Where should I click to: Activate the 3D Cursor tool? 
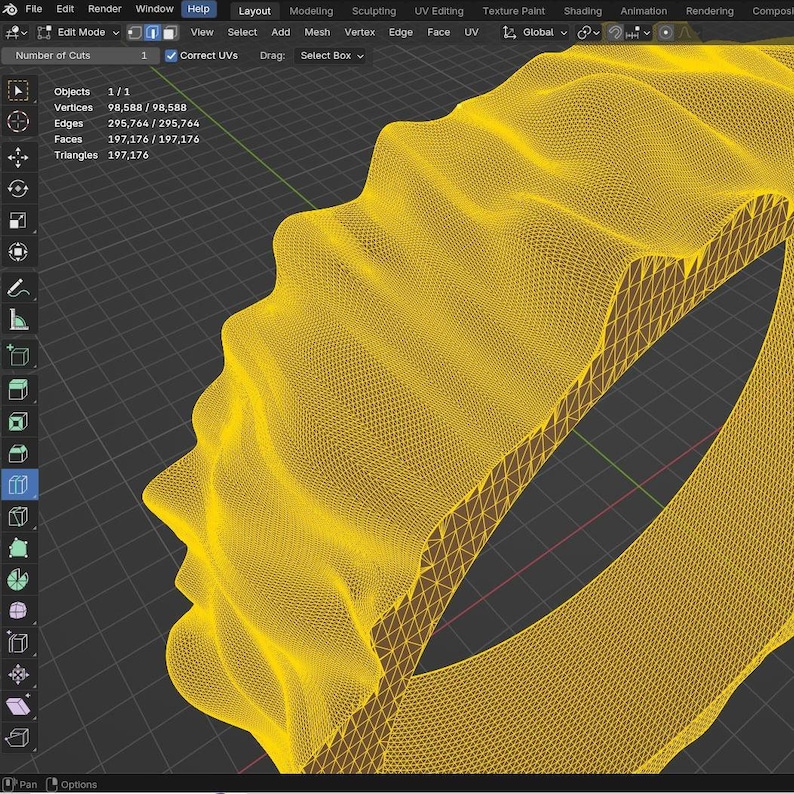tap(18, 122)
